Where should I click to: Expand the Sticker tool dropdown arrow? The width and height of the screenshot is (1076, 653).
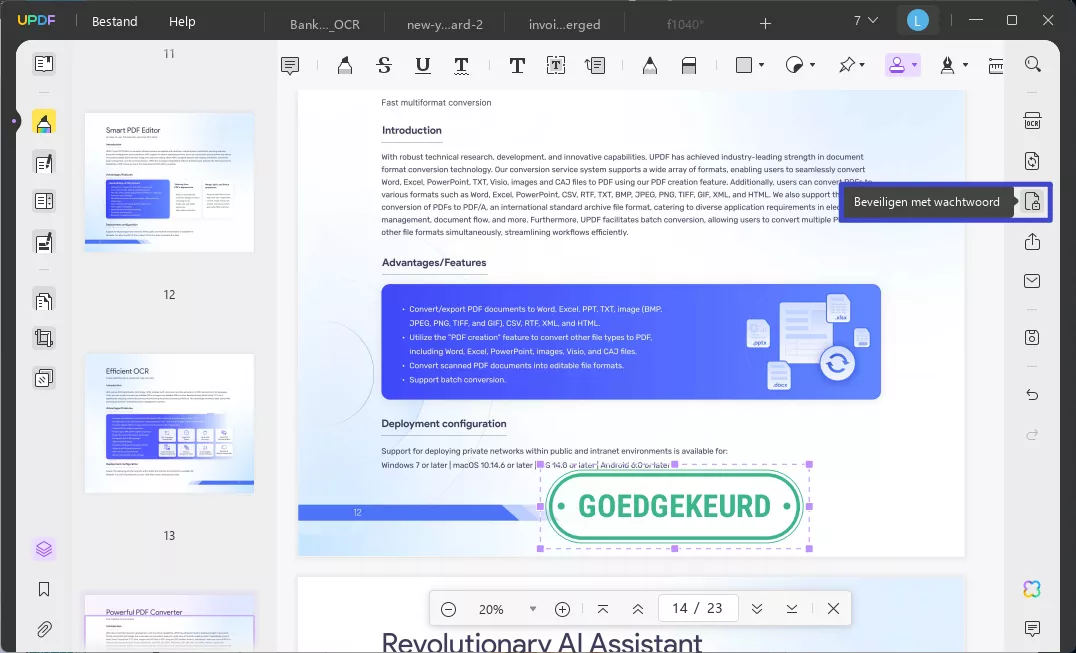(x=812, y=65)
